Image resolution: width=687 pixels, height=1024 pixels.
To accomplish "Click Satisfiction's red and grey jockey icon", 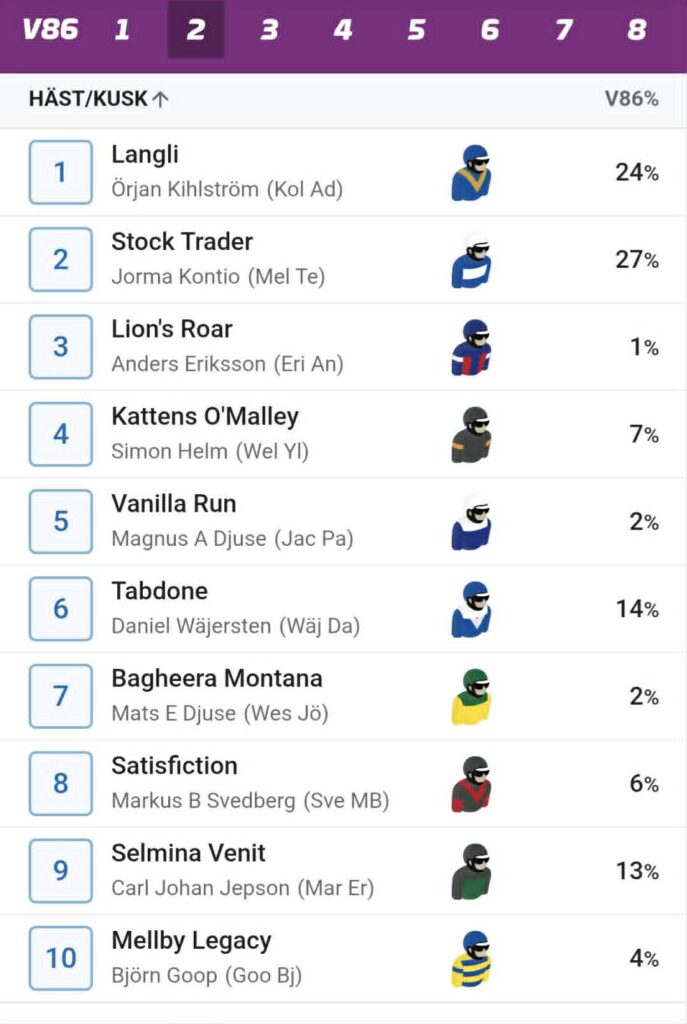I will 471,784.
